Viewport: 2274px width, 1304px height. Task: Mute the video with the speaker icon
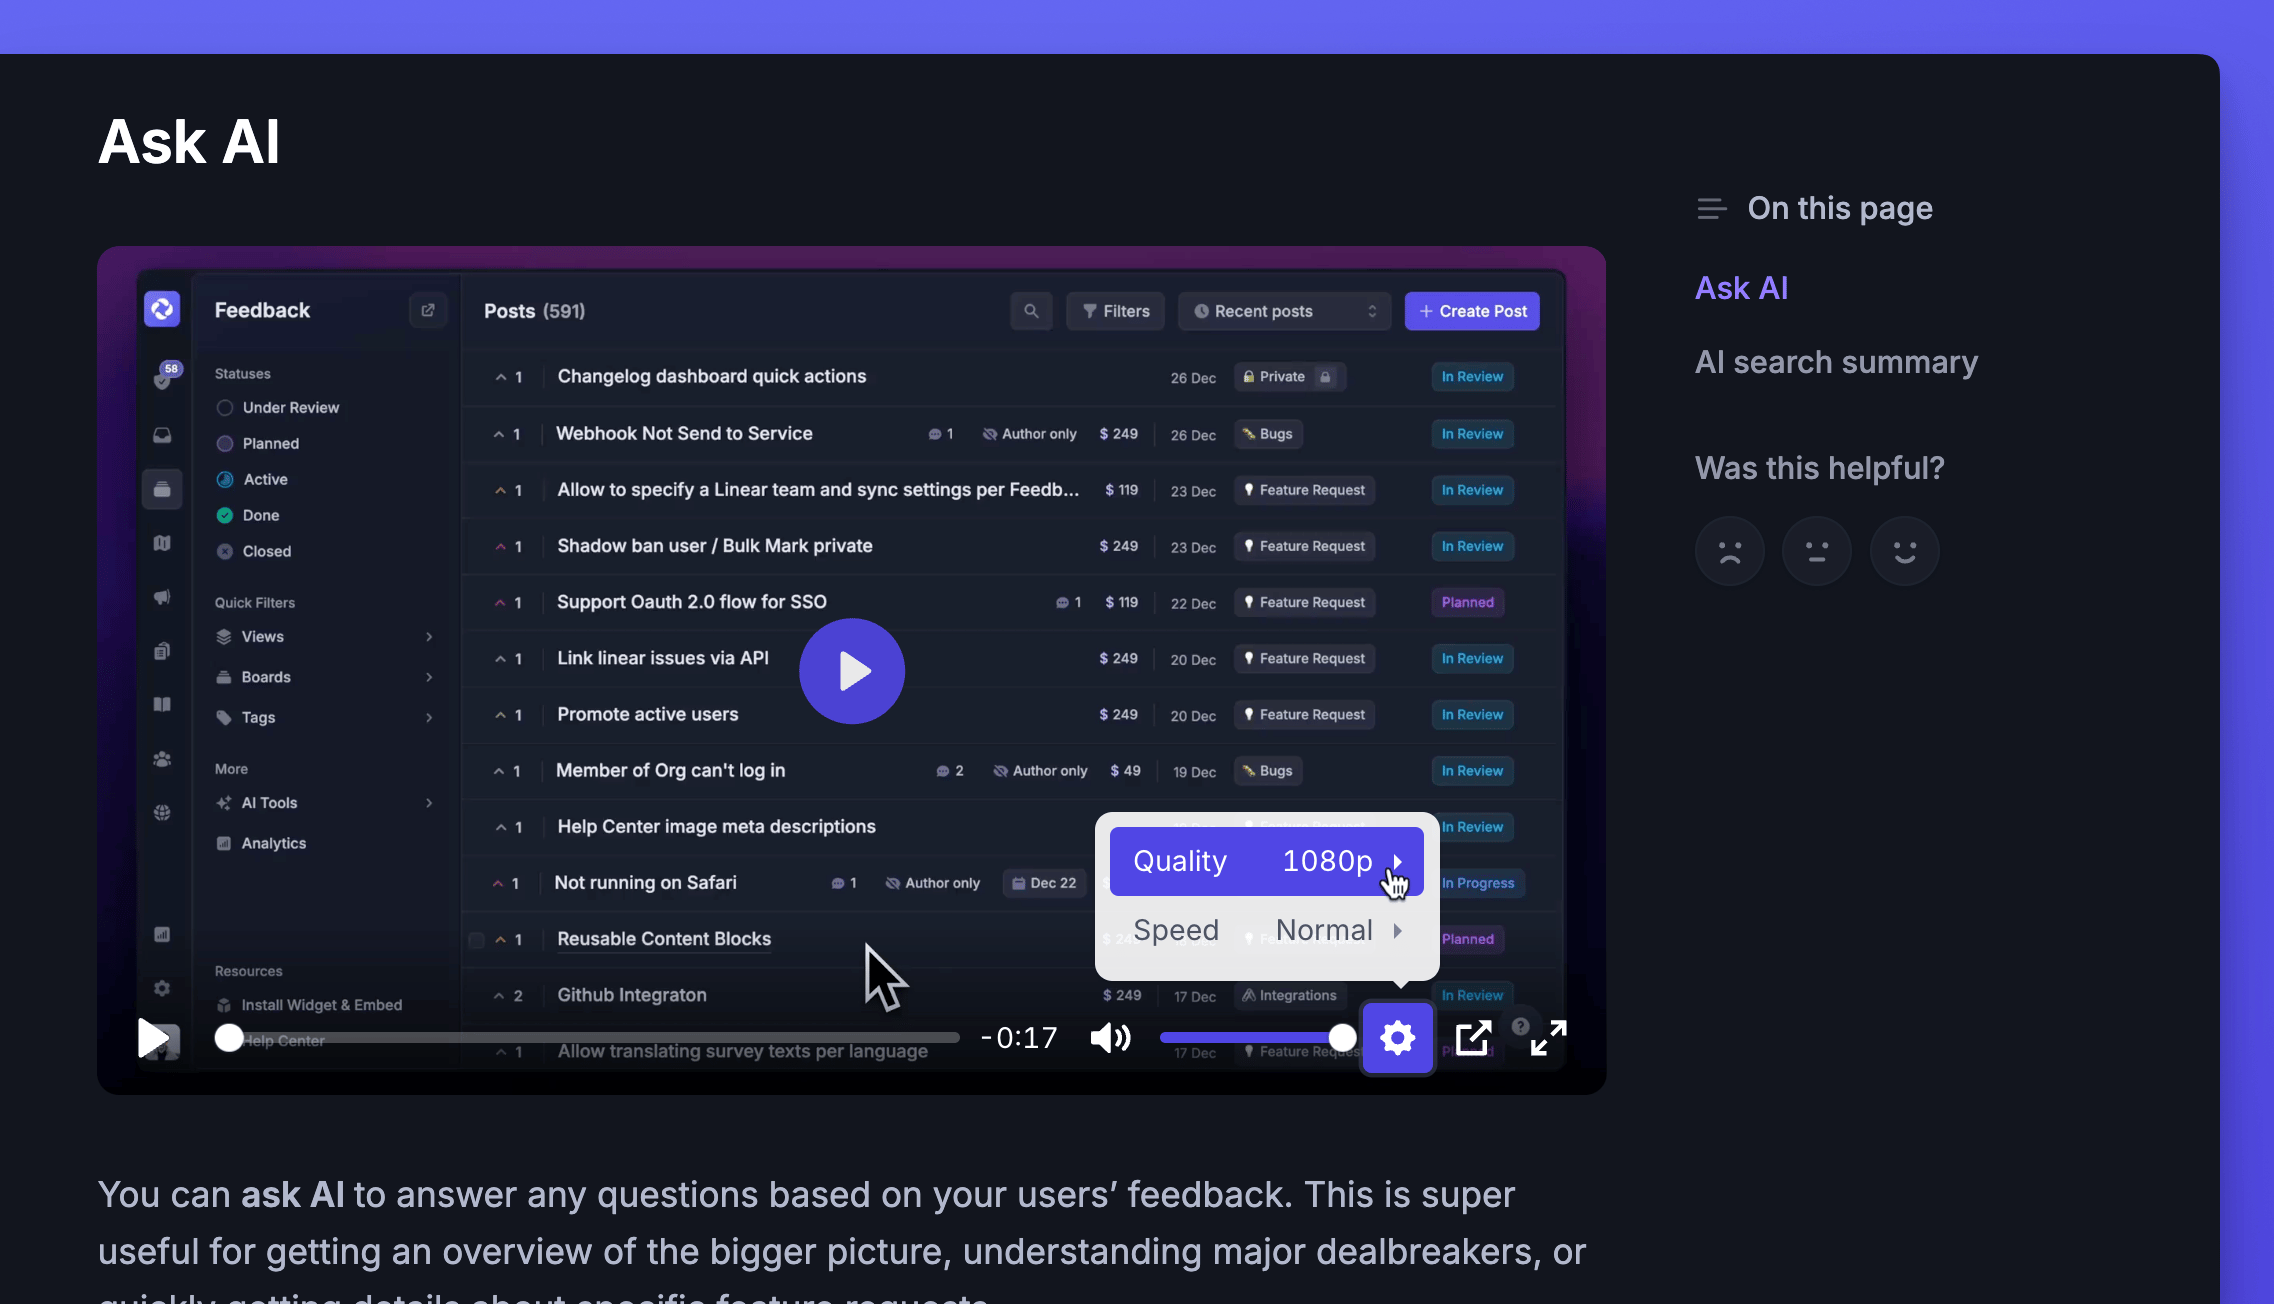pyautogui.click(x=1110, y=1038)
